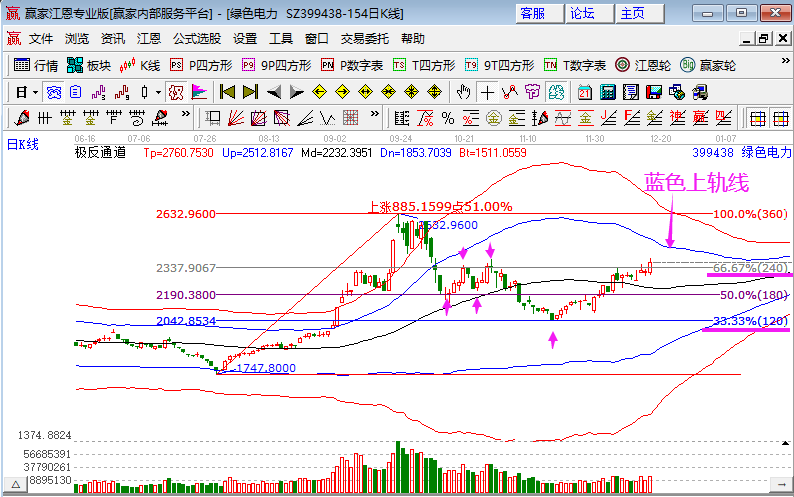Open the 赢家轮 wheel tool

pos(707,65)
